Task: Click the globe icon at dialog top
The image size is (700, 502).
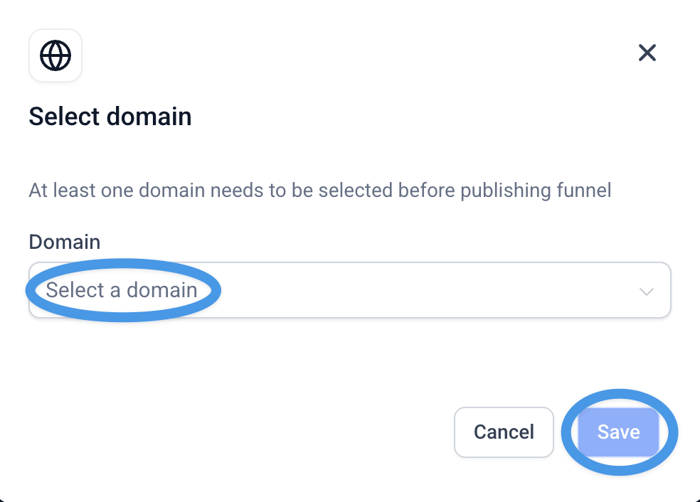Action: [x=55, y=55]
